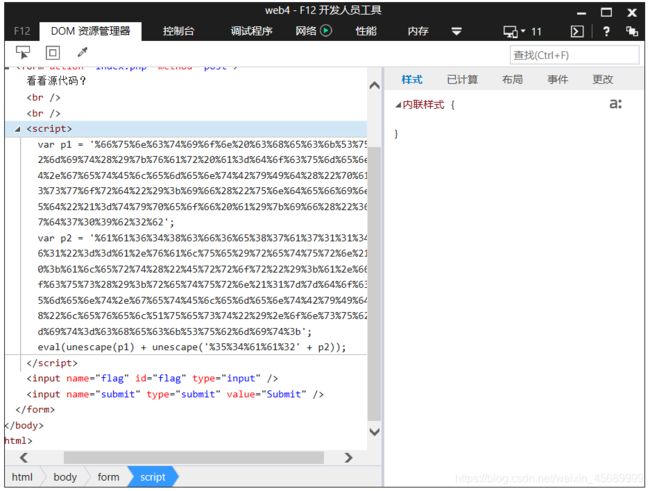Select the 事件 events tab
Viewport: 650px width, 491px height.
point(557,79)
